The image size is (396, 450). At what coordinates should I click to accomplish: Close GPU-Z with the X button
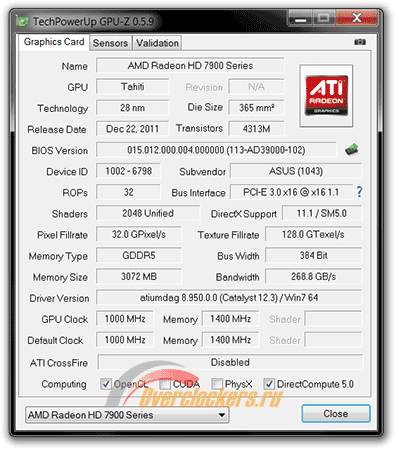(357, 18)
